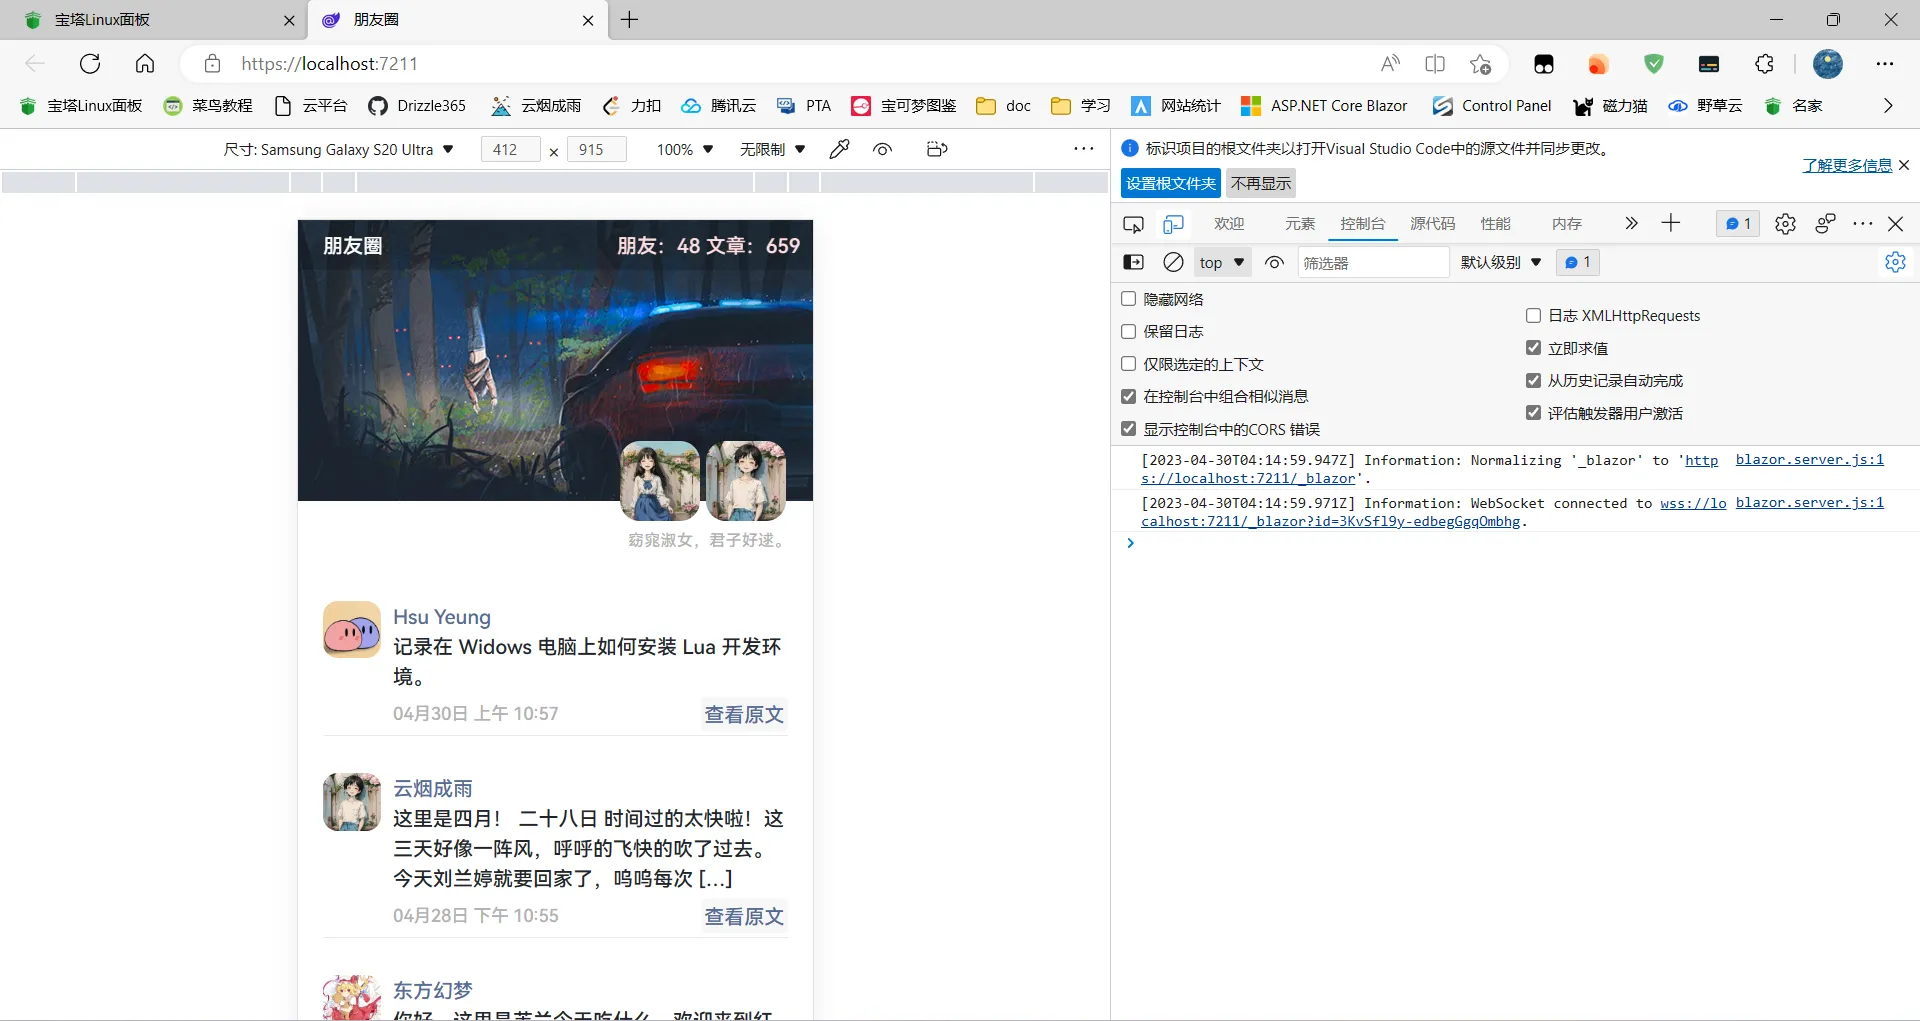Toggle the console sidebar icon
This screenshot has width=1920, height=1021.
click(1134, 262)
